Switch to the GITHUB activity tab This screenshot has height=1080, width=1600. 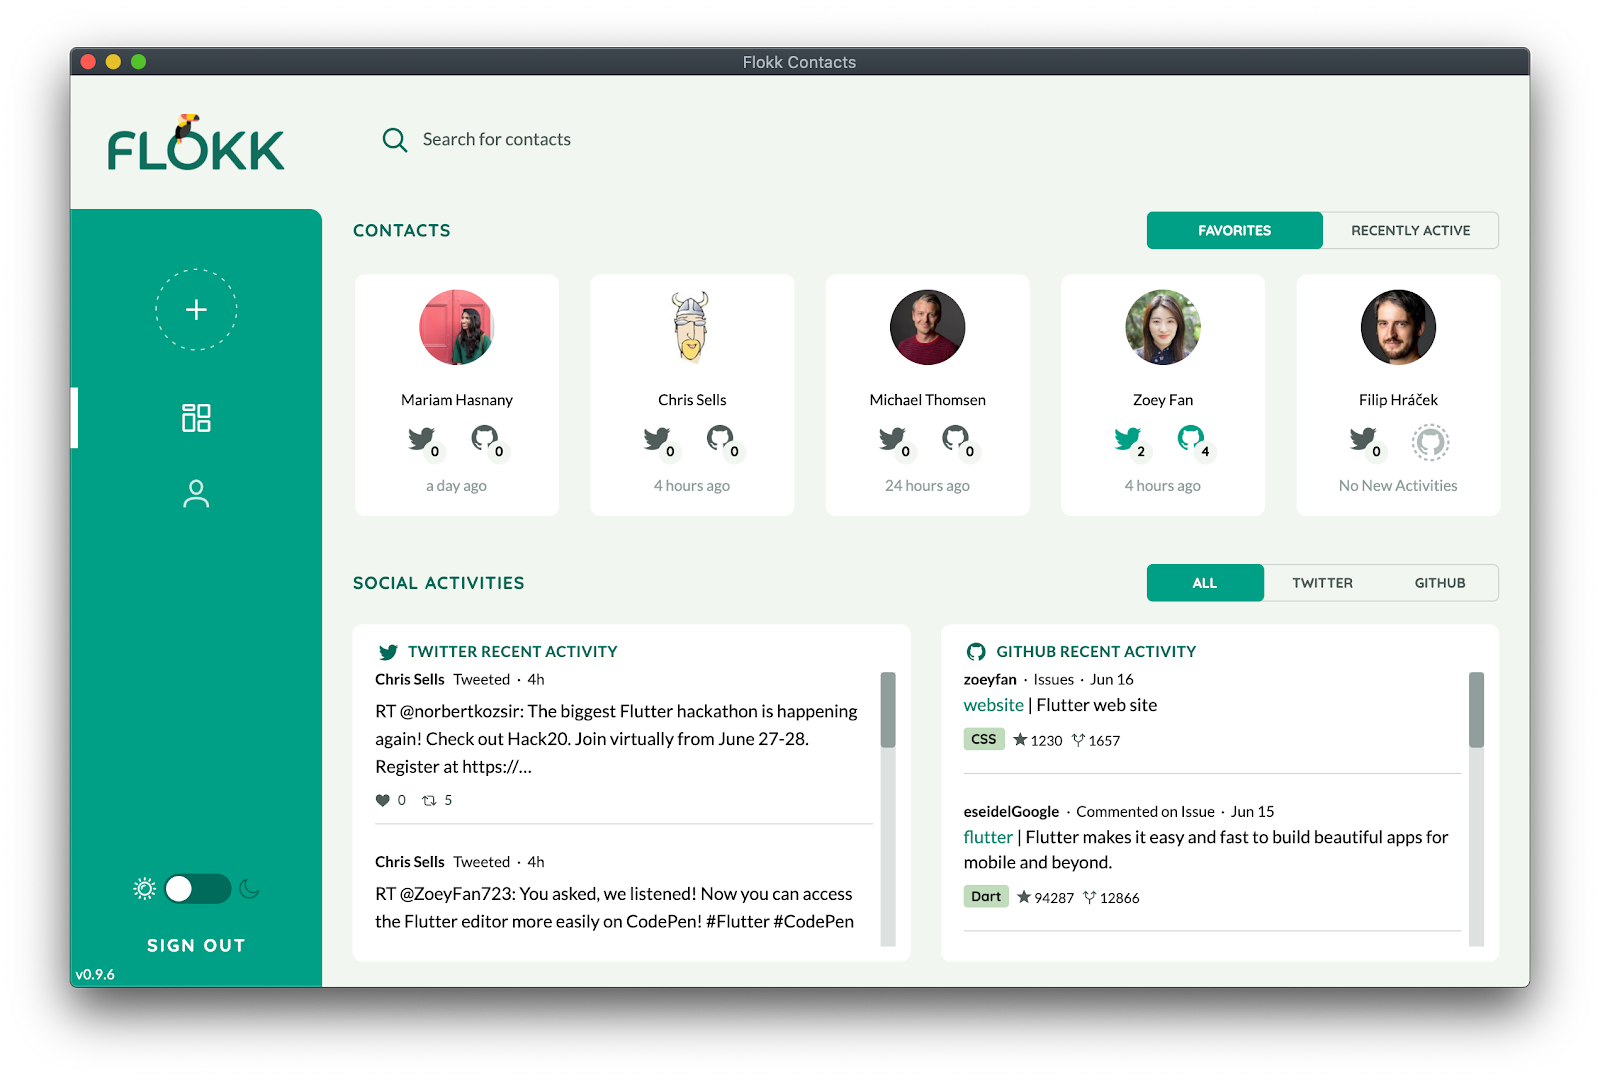tap(1440, 582)
